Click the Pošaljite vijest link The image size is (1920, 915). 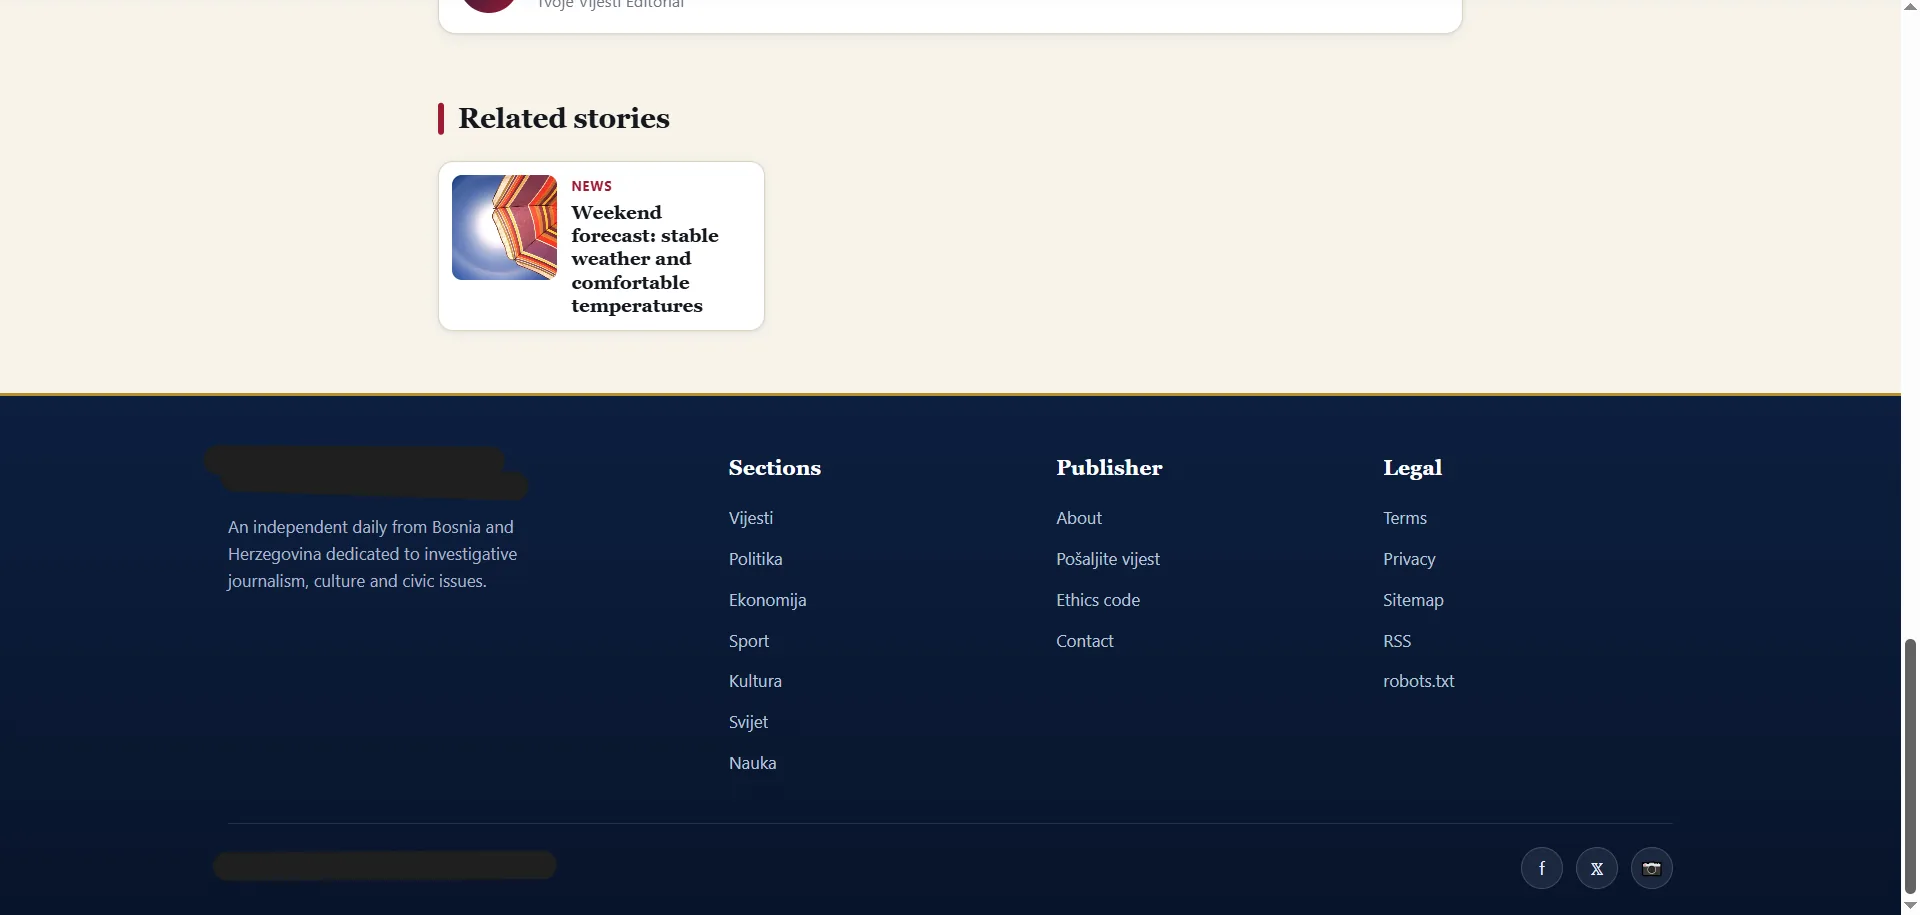click(x=1107, y=559)
